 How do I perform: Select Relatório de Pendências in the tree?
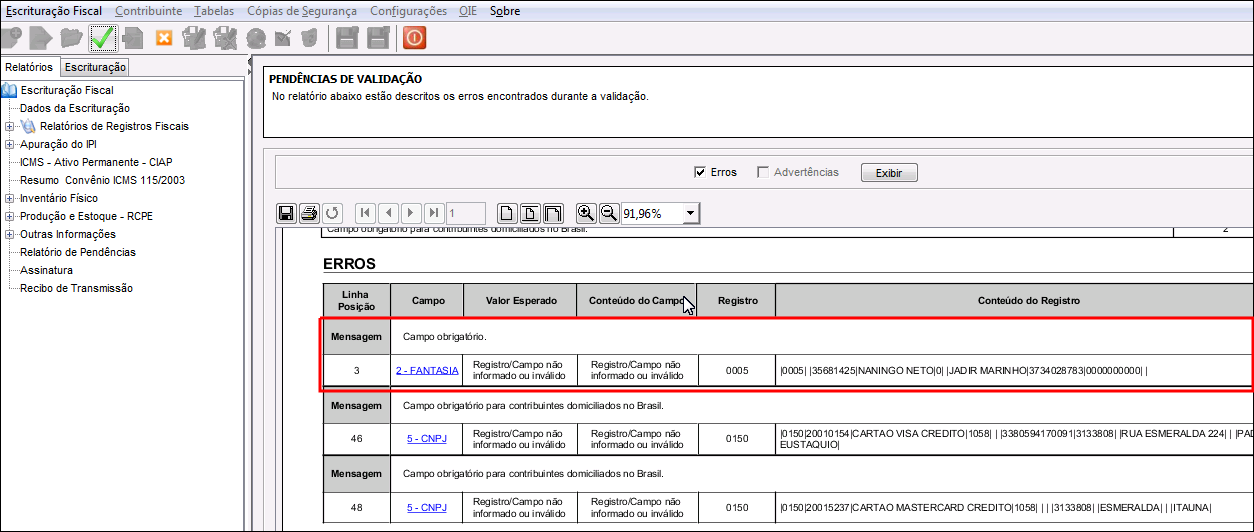pos(78,252)
